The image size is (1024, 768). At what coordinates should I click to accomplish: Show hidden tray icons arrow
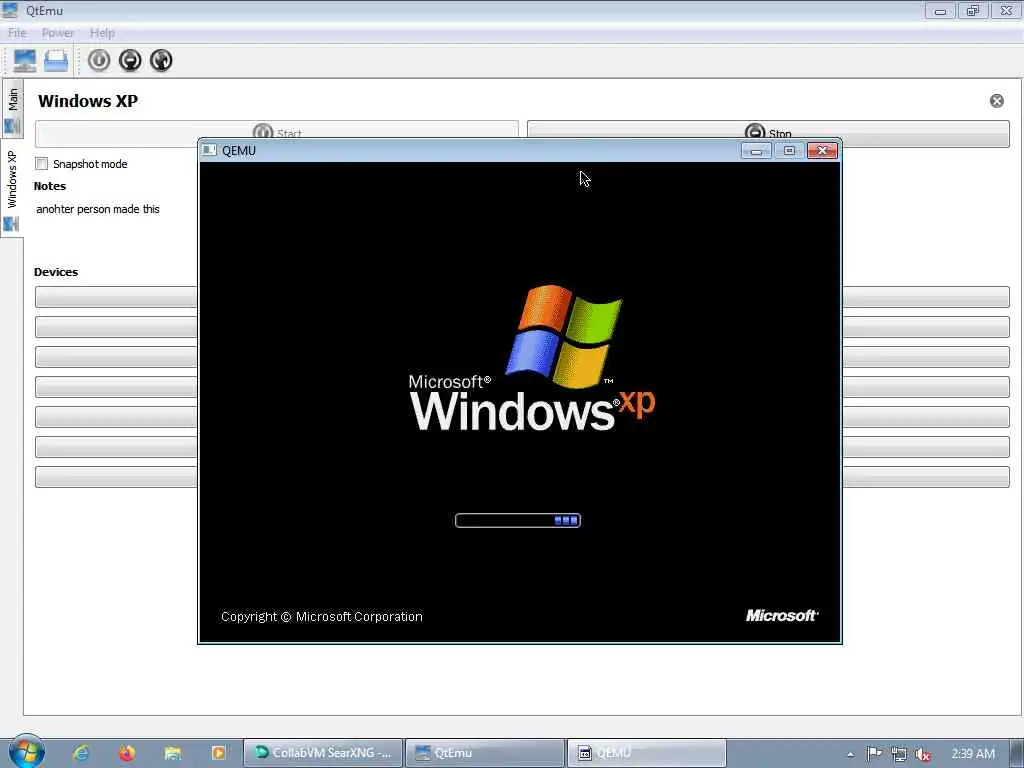coord(850,754)
